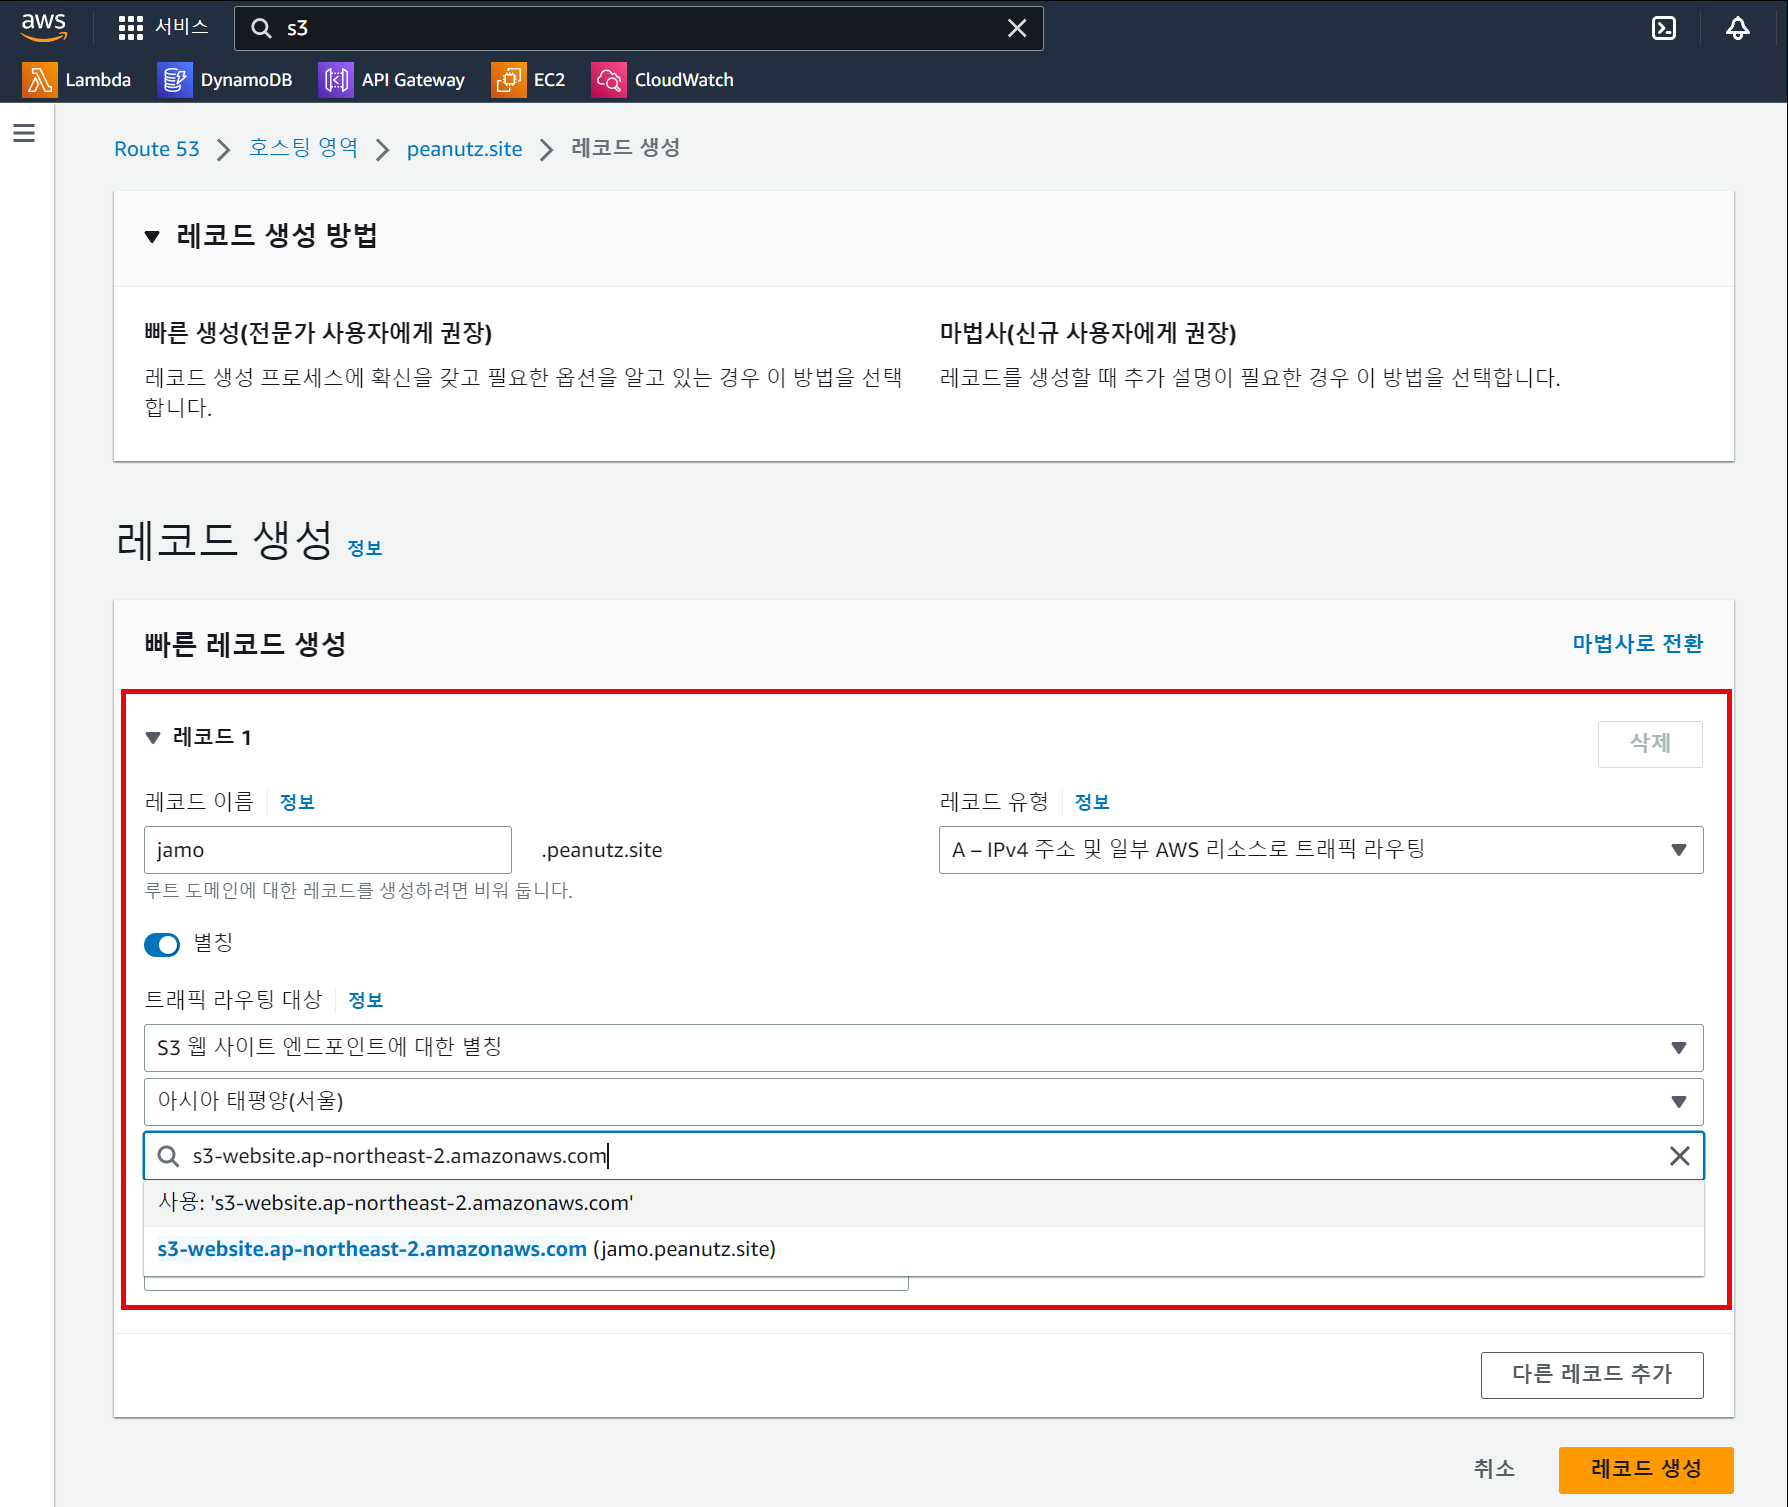Image resolution: width=1788 pixels, height=1507 pixels.
Task: Collapse the 레코드 1 section
Action: pyautogui.click(x=153, y=737)
